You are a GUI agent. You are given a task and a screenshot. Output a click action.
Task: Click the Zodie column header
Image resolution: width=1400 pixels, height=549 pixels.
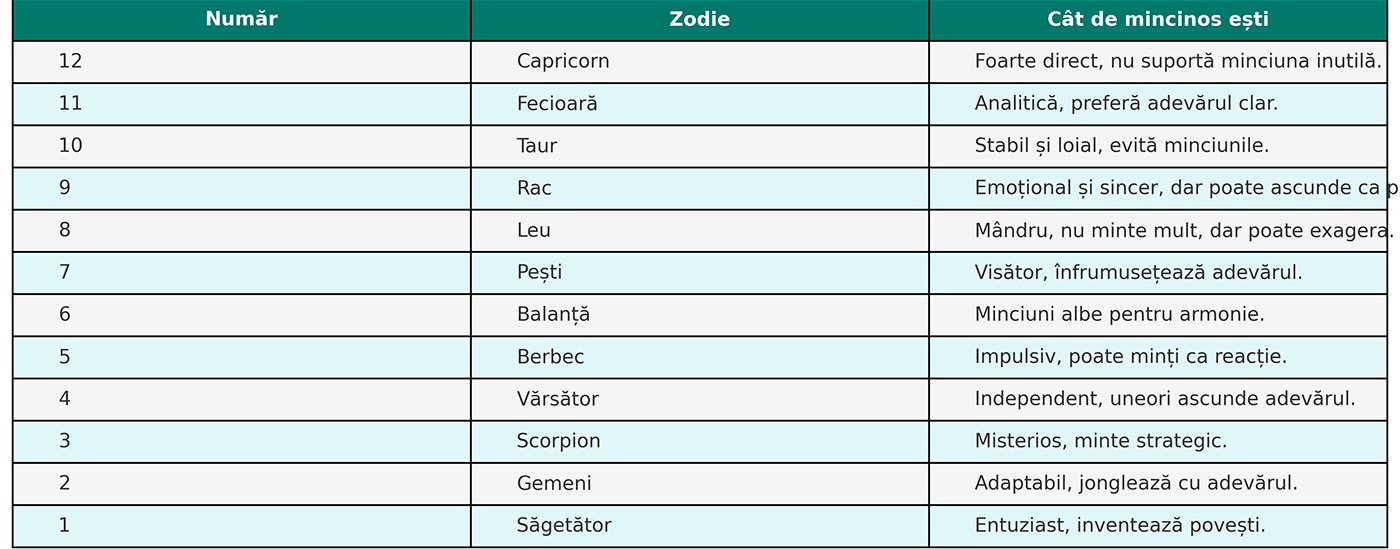pyautogui.click(x=699, y=20)
